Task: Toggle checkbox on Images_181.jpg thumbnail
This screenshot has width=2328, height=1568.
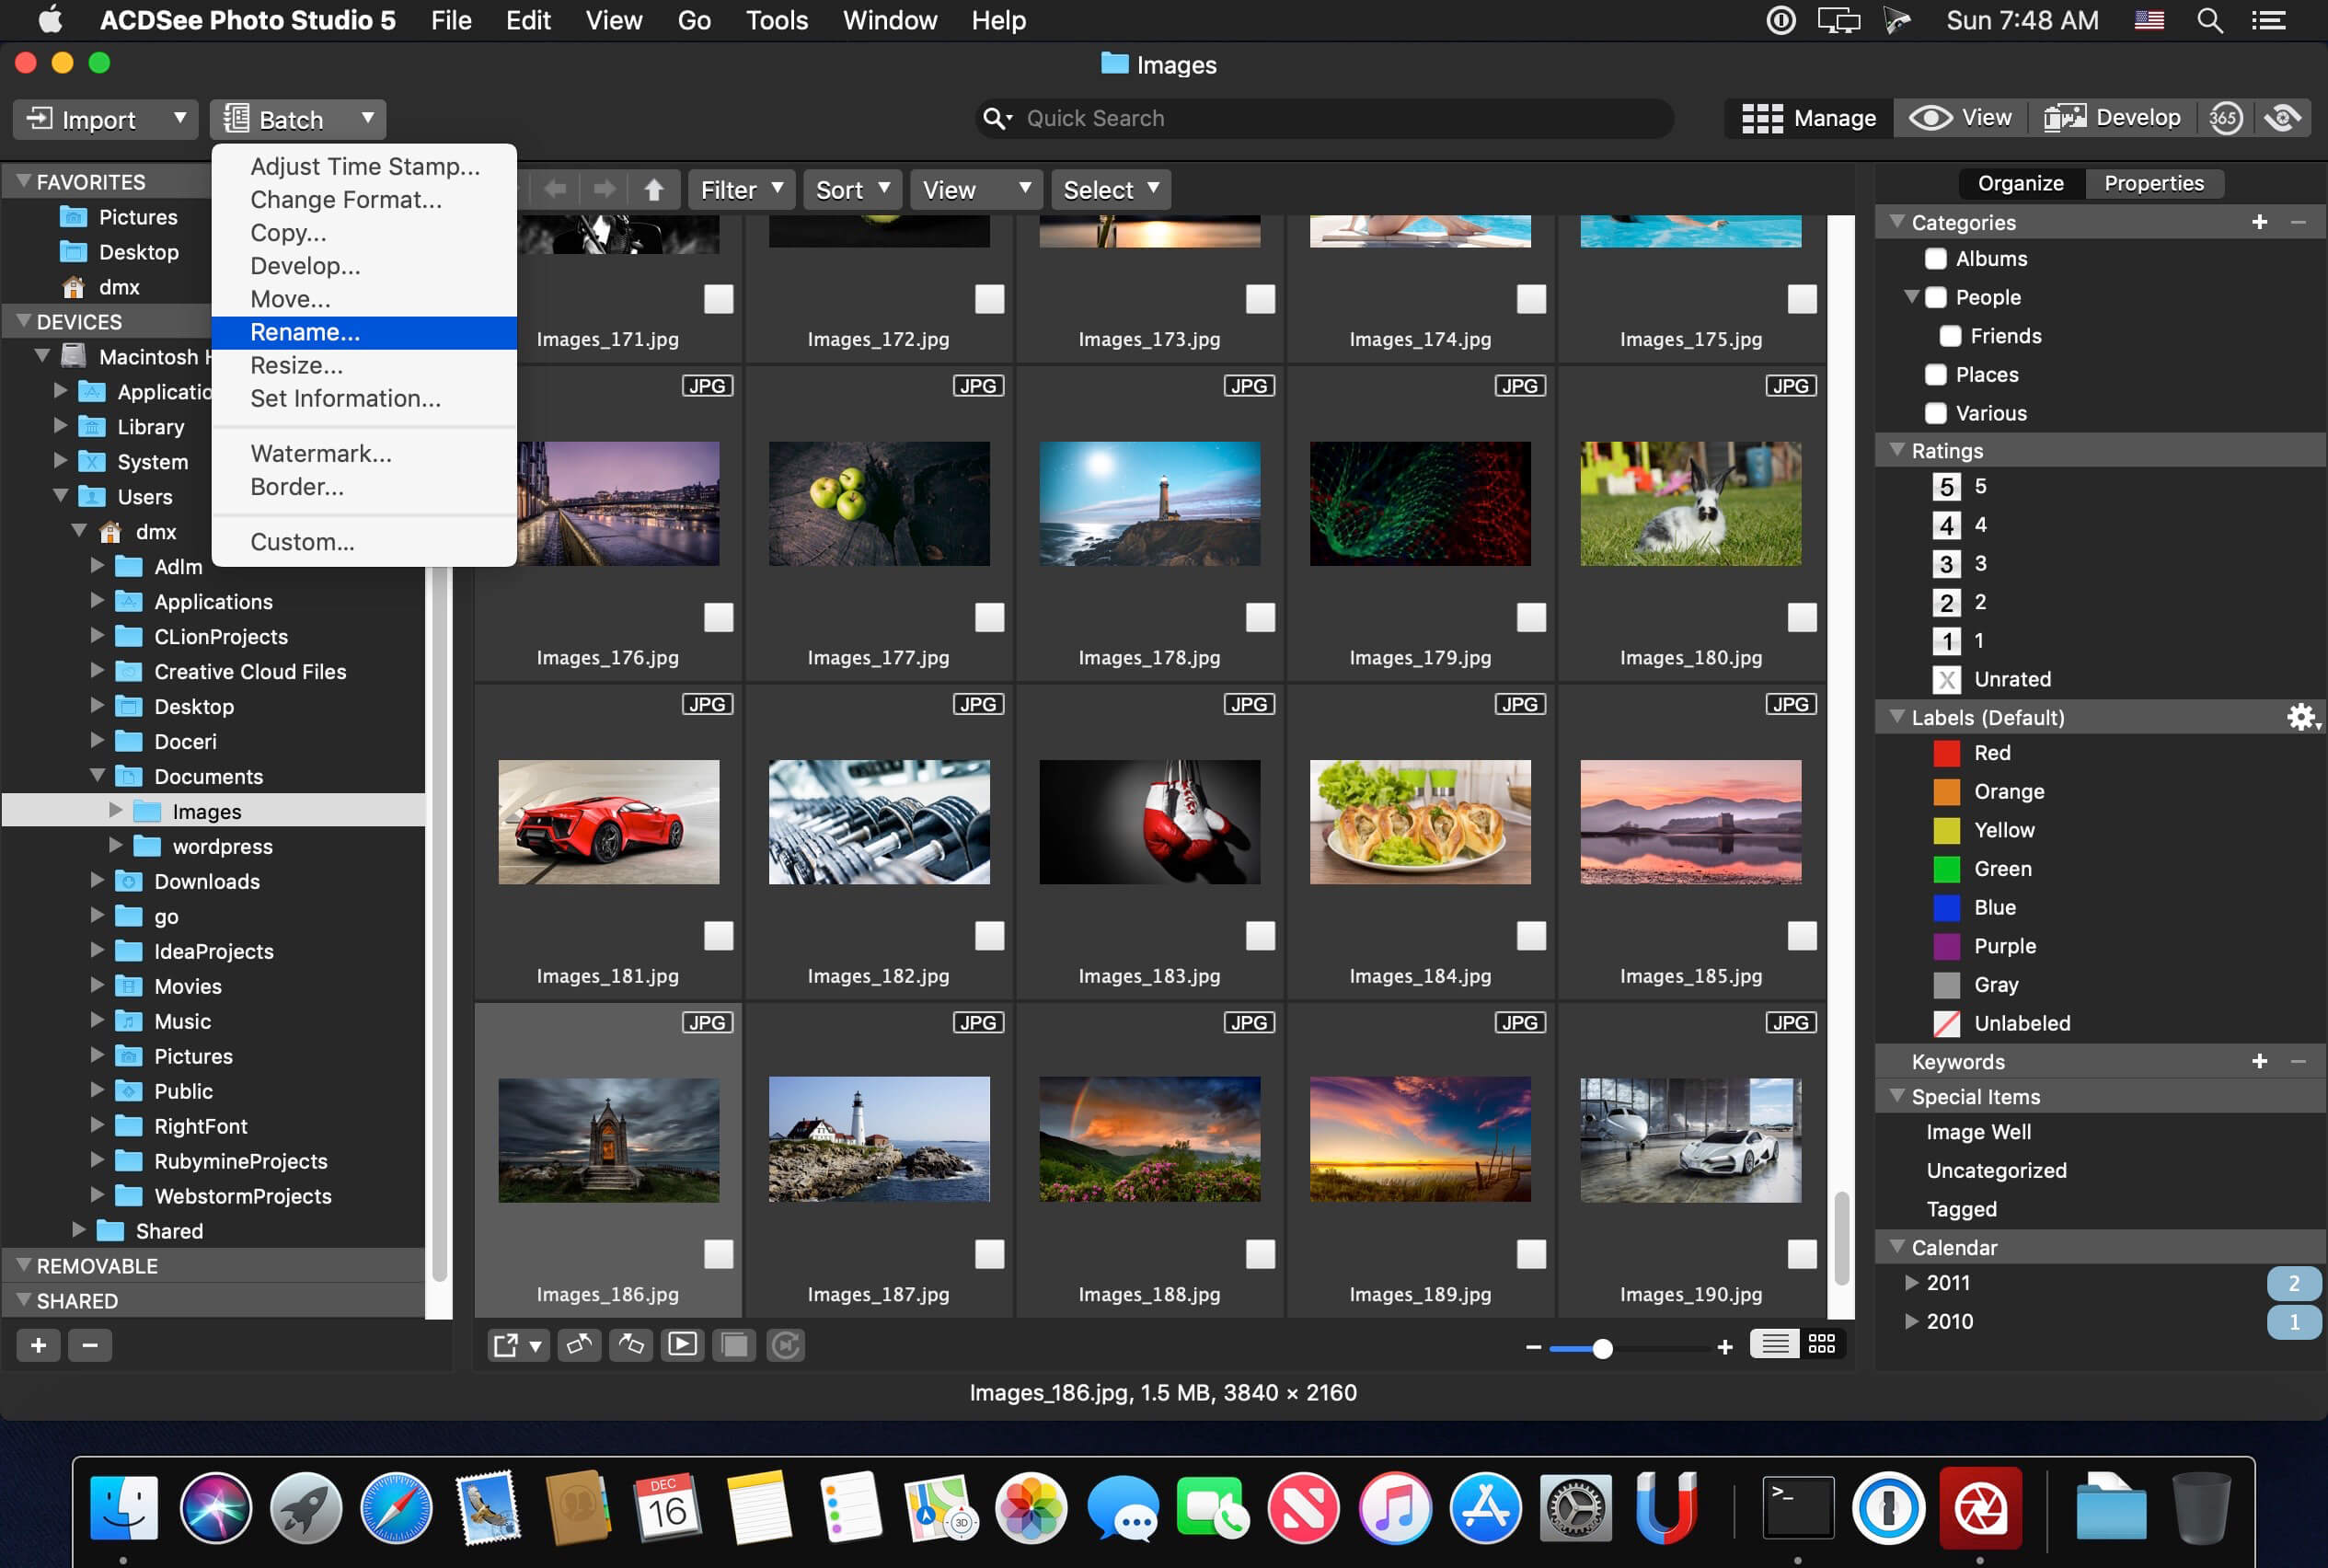Action: click(x=719, y=933)
